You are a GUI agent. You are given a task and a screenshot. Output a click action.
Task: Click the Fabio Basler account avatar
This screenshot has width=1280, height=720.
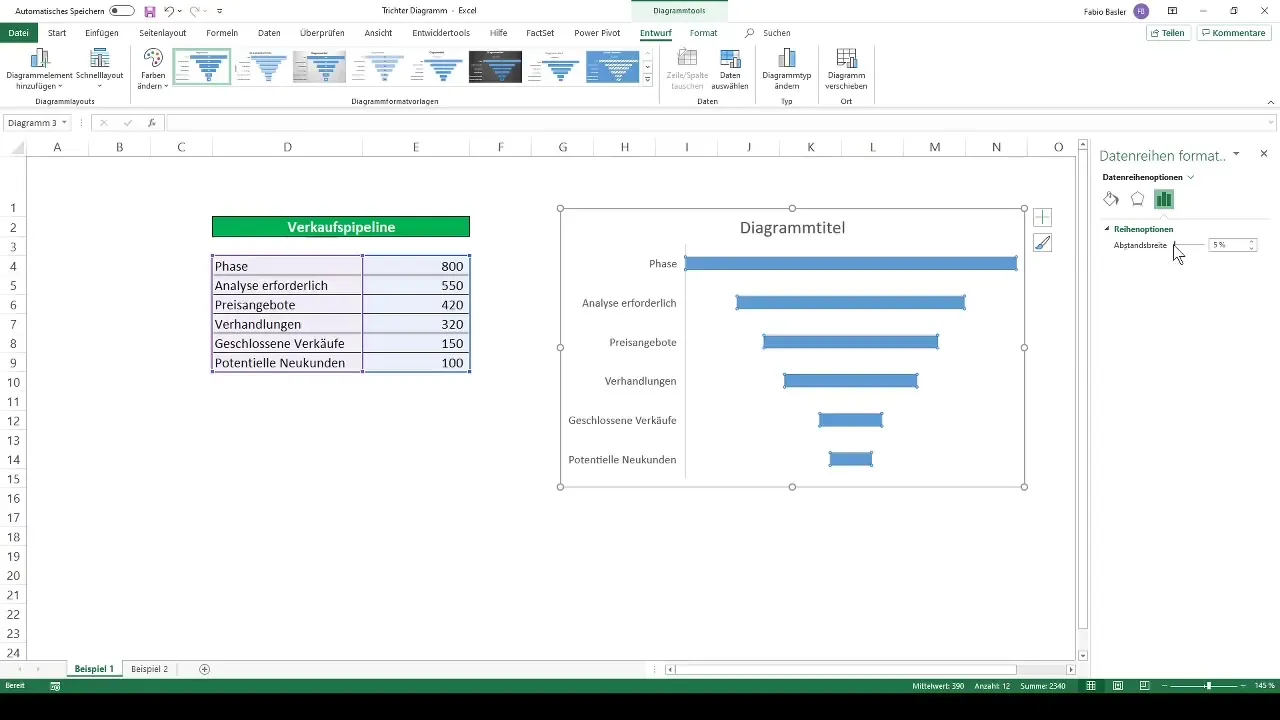tap(1141, 11)
